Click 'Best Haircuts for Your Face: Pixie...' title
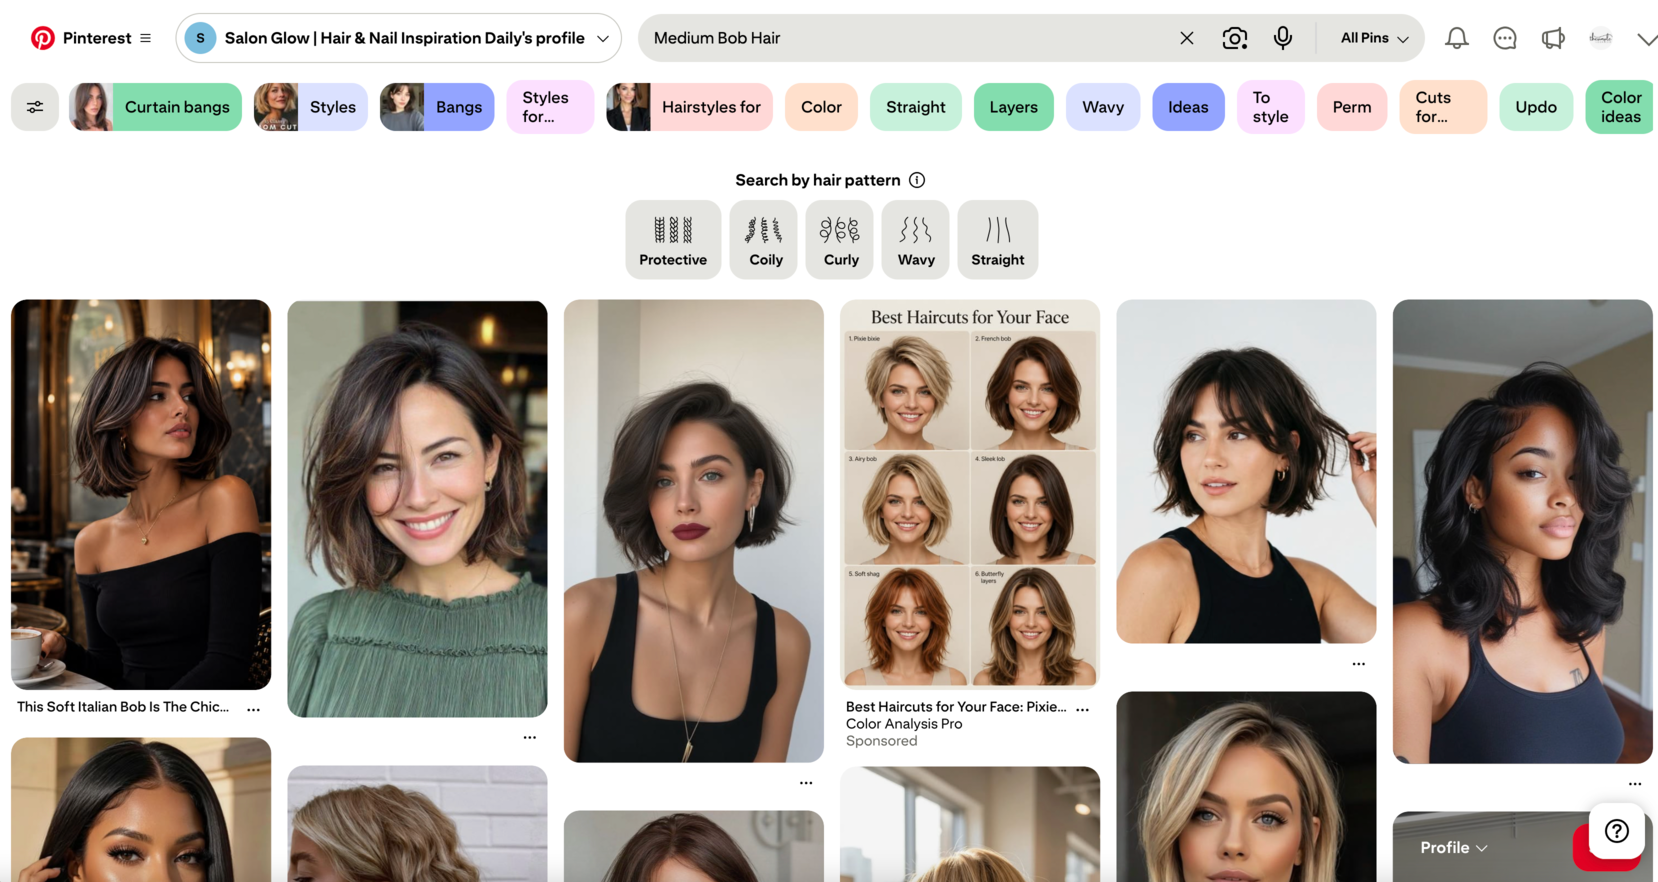This screenshot has width=1658, height=882. point(956,707)
